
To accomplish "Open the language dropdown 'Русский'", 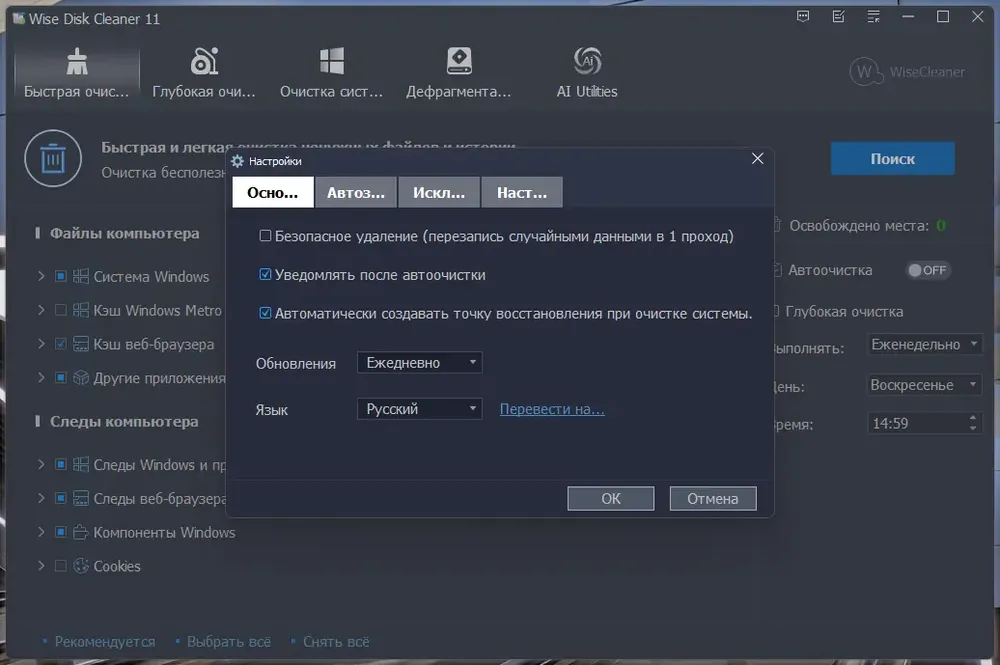I will point(419,409).
